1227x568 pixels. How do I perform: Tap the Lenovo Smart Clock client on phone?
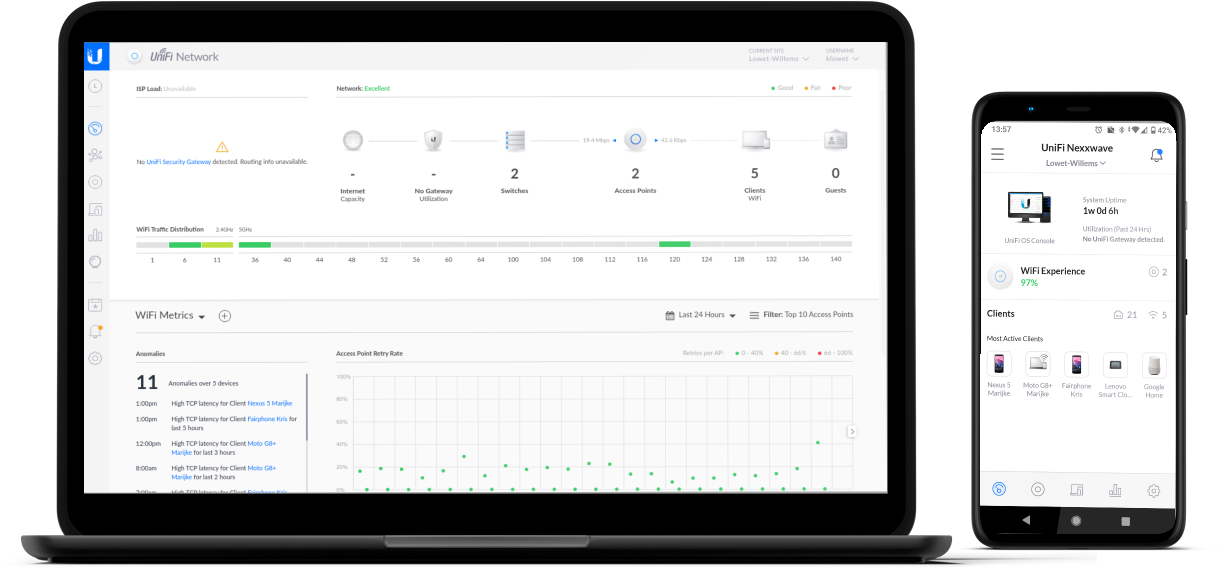1115,375
